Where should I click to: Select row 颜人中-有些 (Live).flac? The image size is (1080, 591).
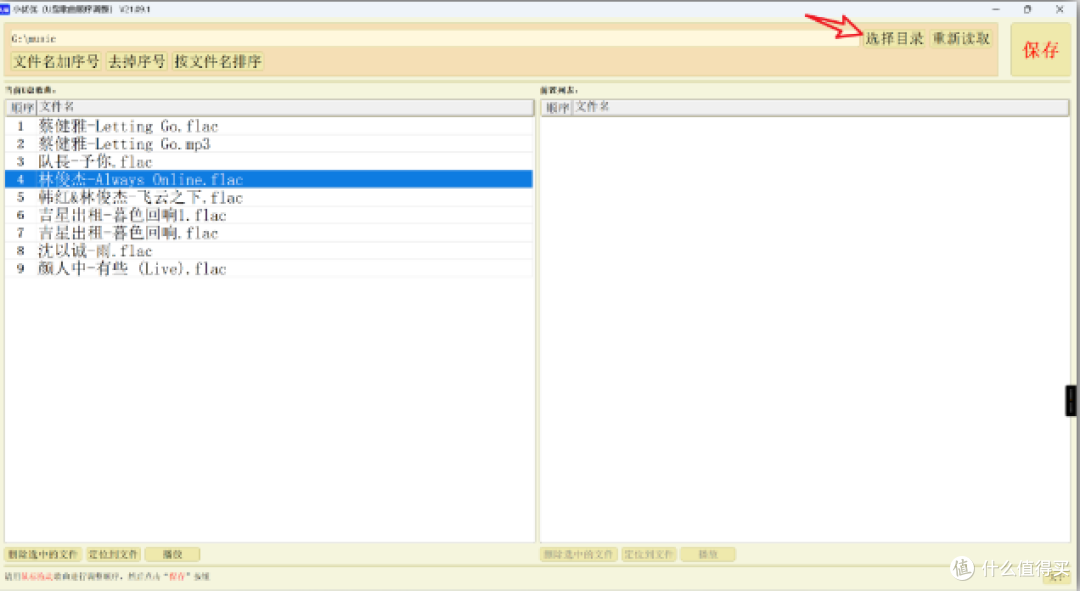point(269,269)
